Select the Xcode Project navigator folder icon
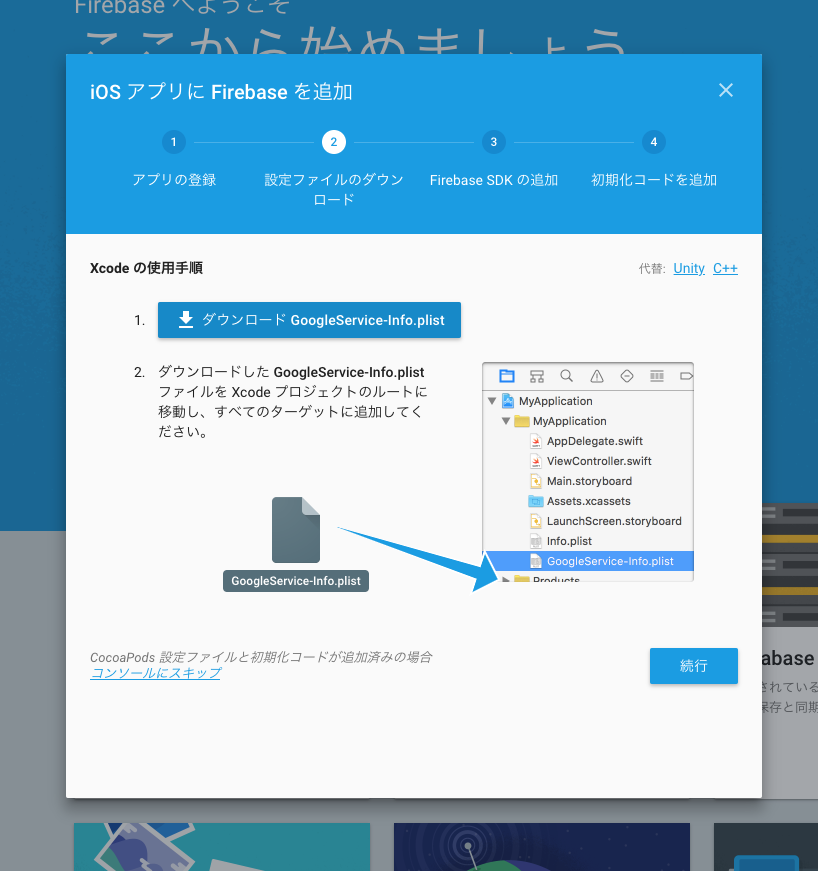 507,375
